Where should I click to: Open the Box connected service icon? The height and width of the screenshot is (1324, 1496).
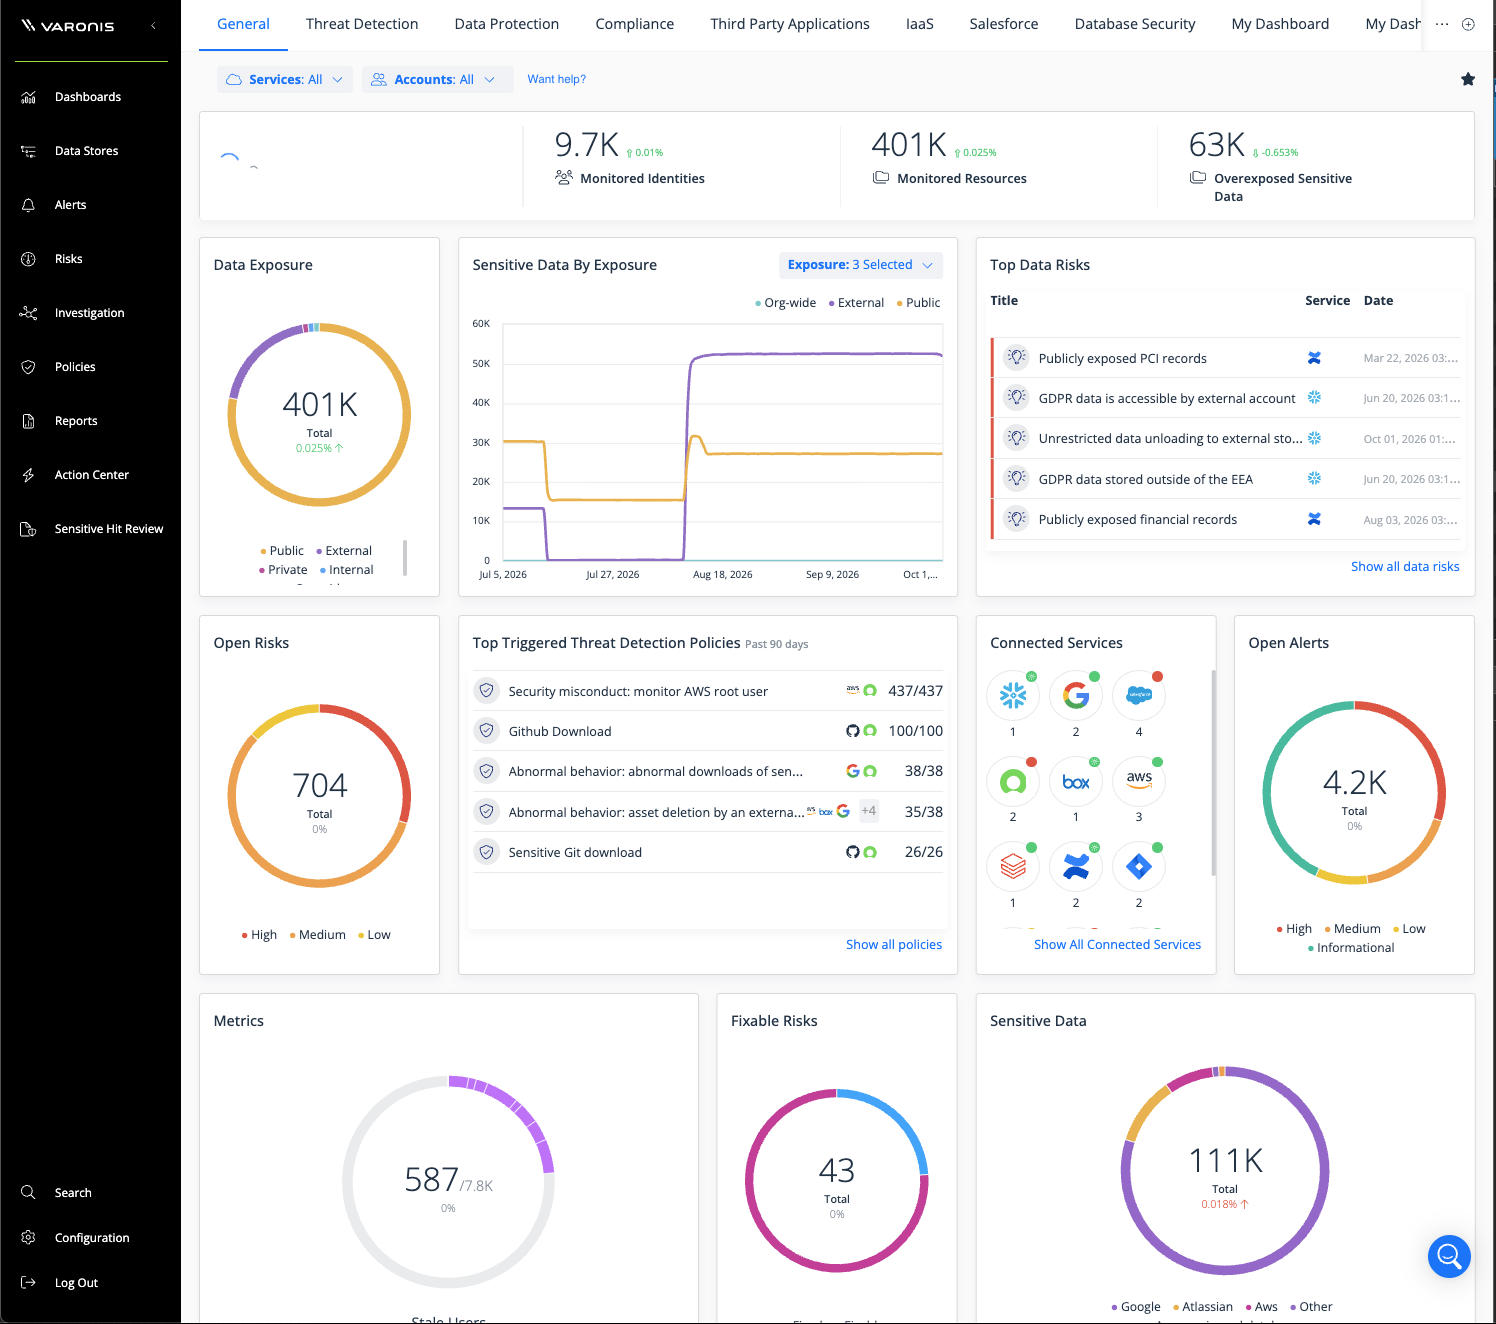[1076, 781]
